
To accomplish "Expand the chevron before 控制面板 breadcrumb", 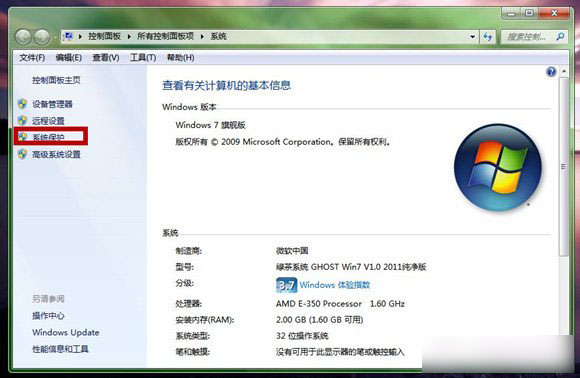I will coord(80,37).
